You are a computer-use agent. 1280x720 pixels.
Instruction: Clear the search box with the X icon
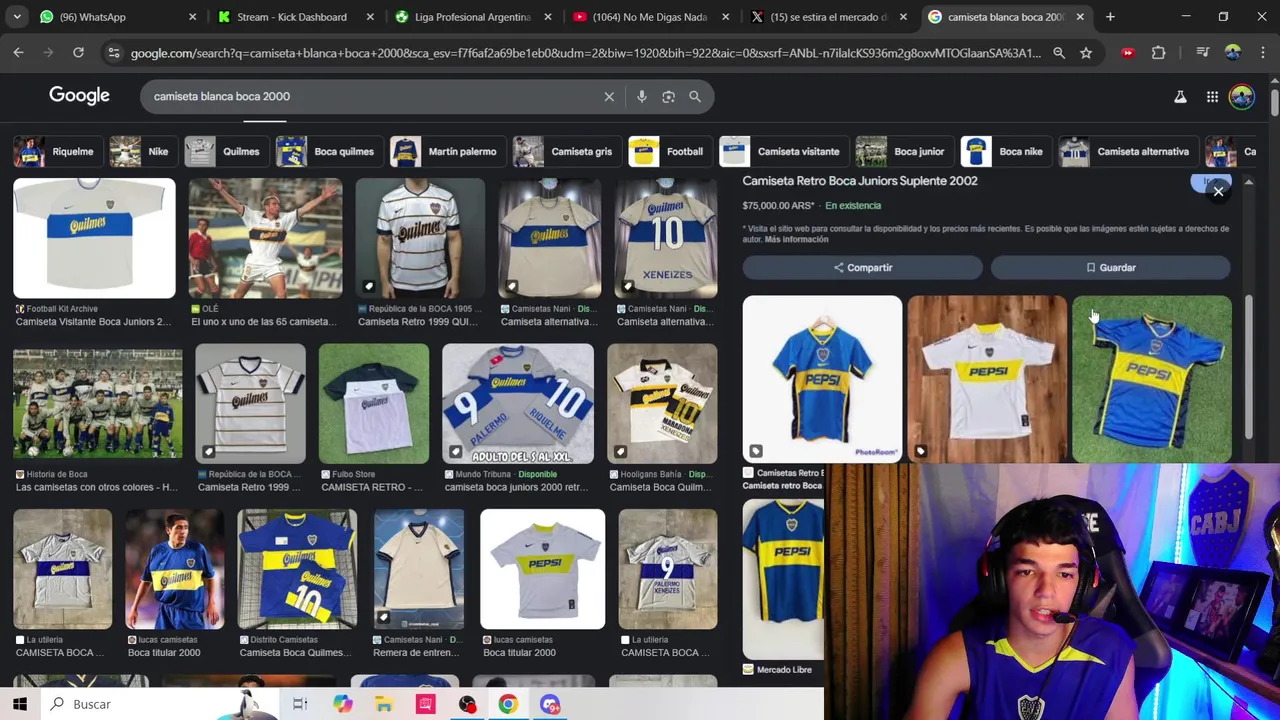tap(609, 96)
